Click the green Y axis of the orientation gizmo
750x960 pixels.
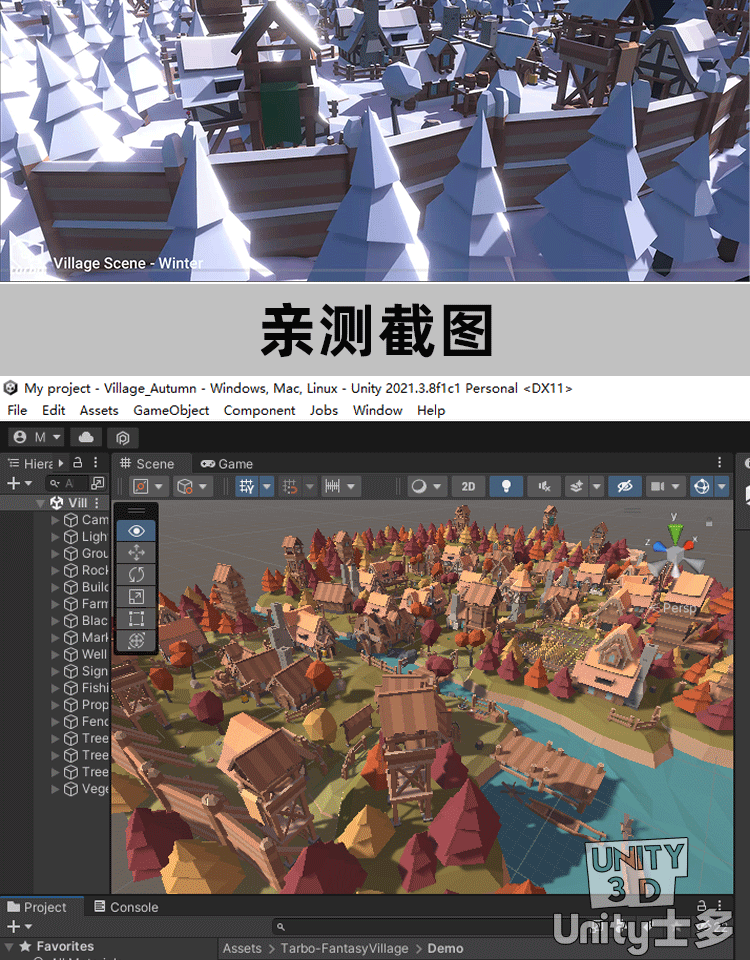coord(675,534)
